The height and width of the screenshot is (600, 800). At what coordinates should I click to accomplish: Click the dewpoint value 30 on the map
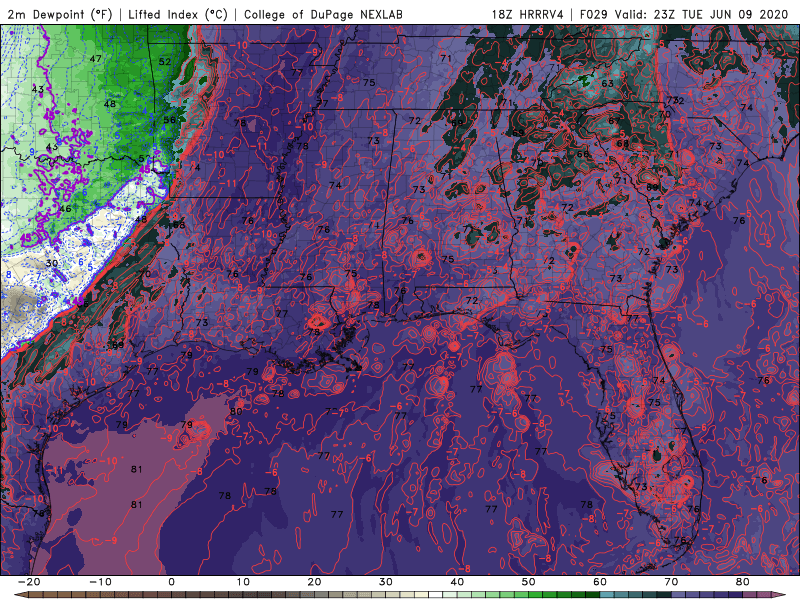(52, 263)
